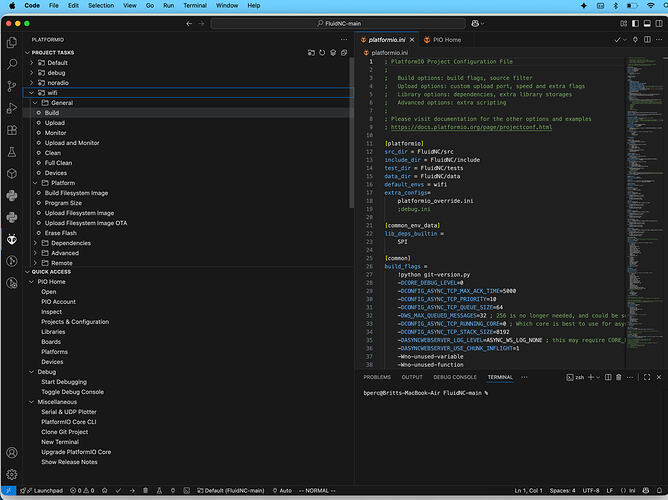The width and height of the screenshot is (668, 500).
Task: Select the PlatformIO alien-head icon in activity bar
Action: click(x=12, y=239)
